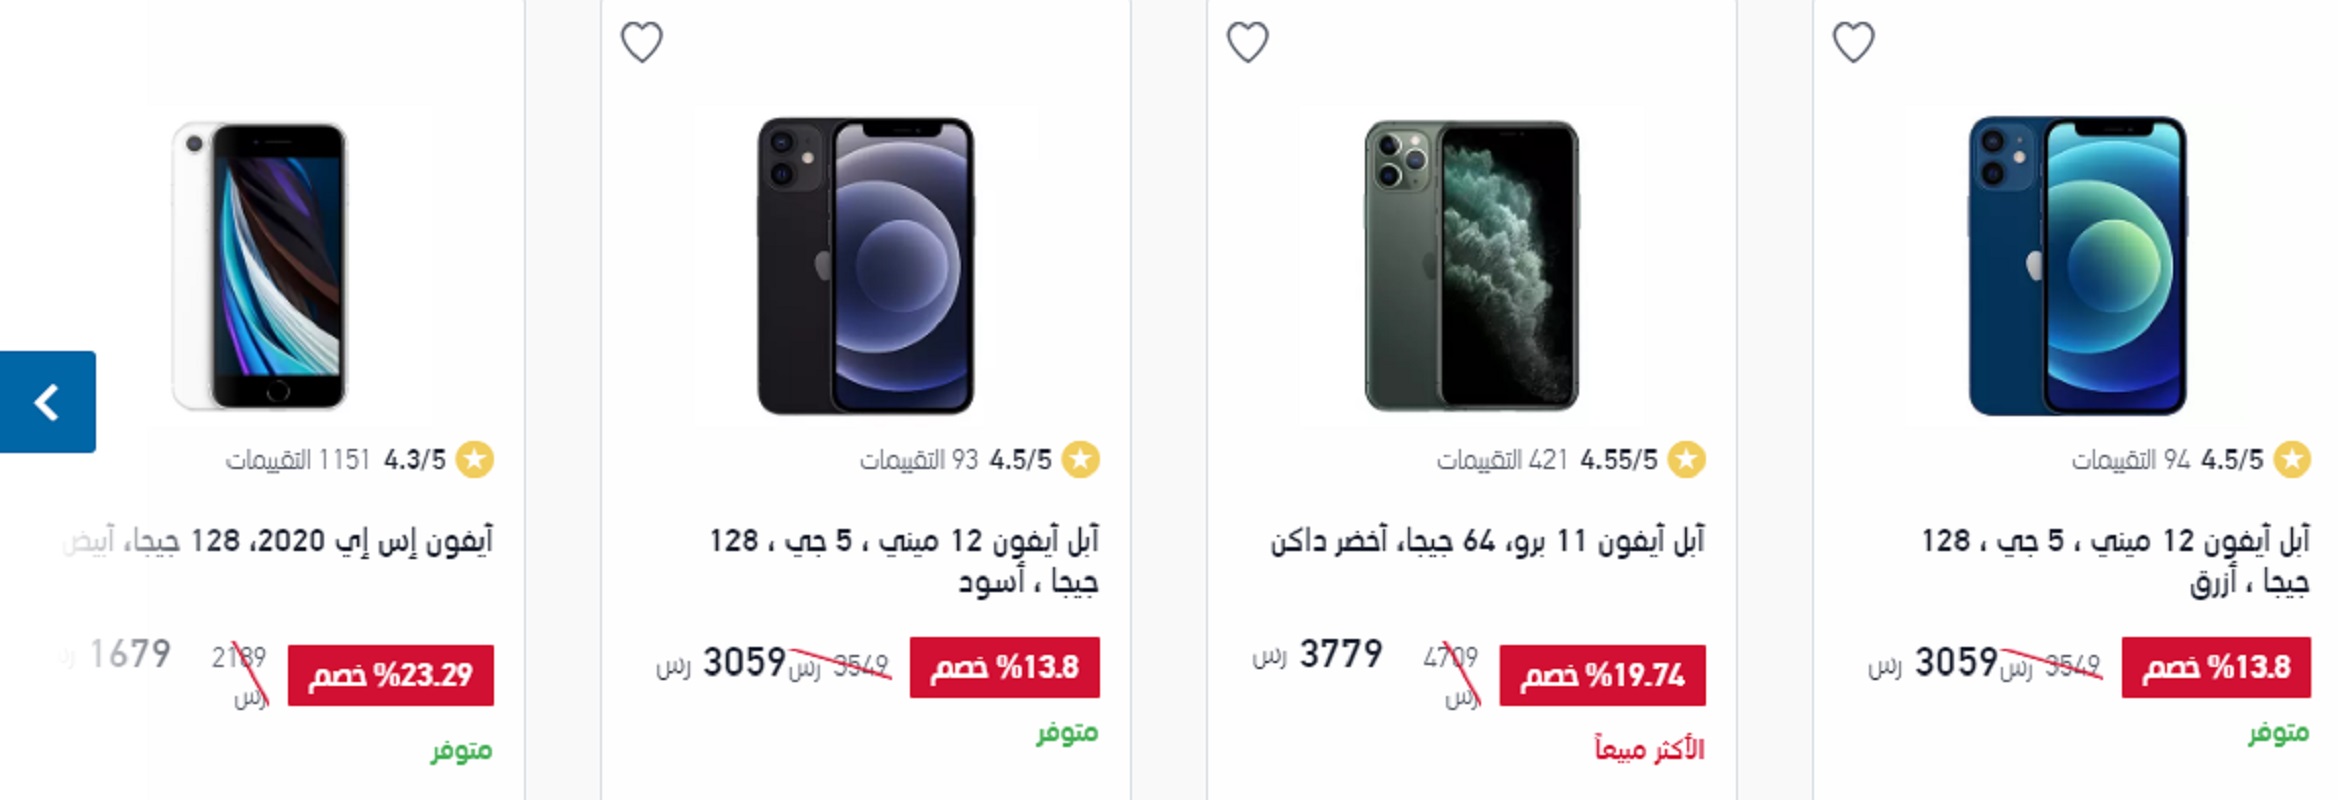Favorite the blue iPhone 12 mini

(1853, 42)
